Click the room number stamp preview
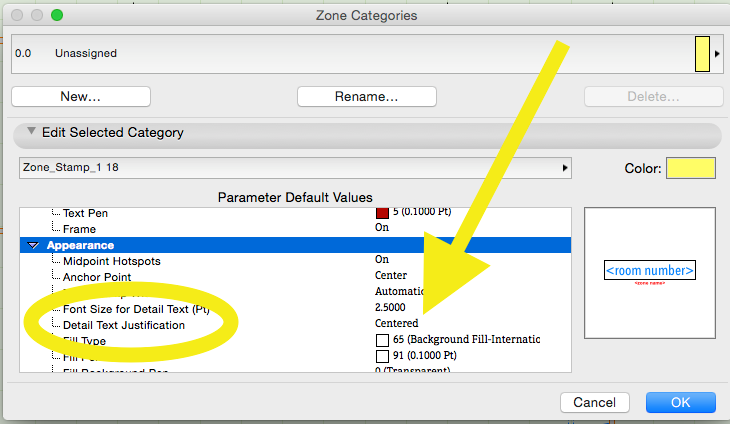The height and width of the screenshot is (424, 730). click(x=650, y=272)
